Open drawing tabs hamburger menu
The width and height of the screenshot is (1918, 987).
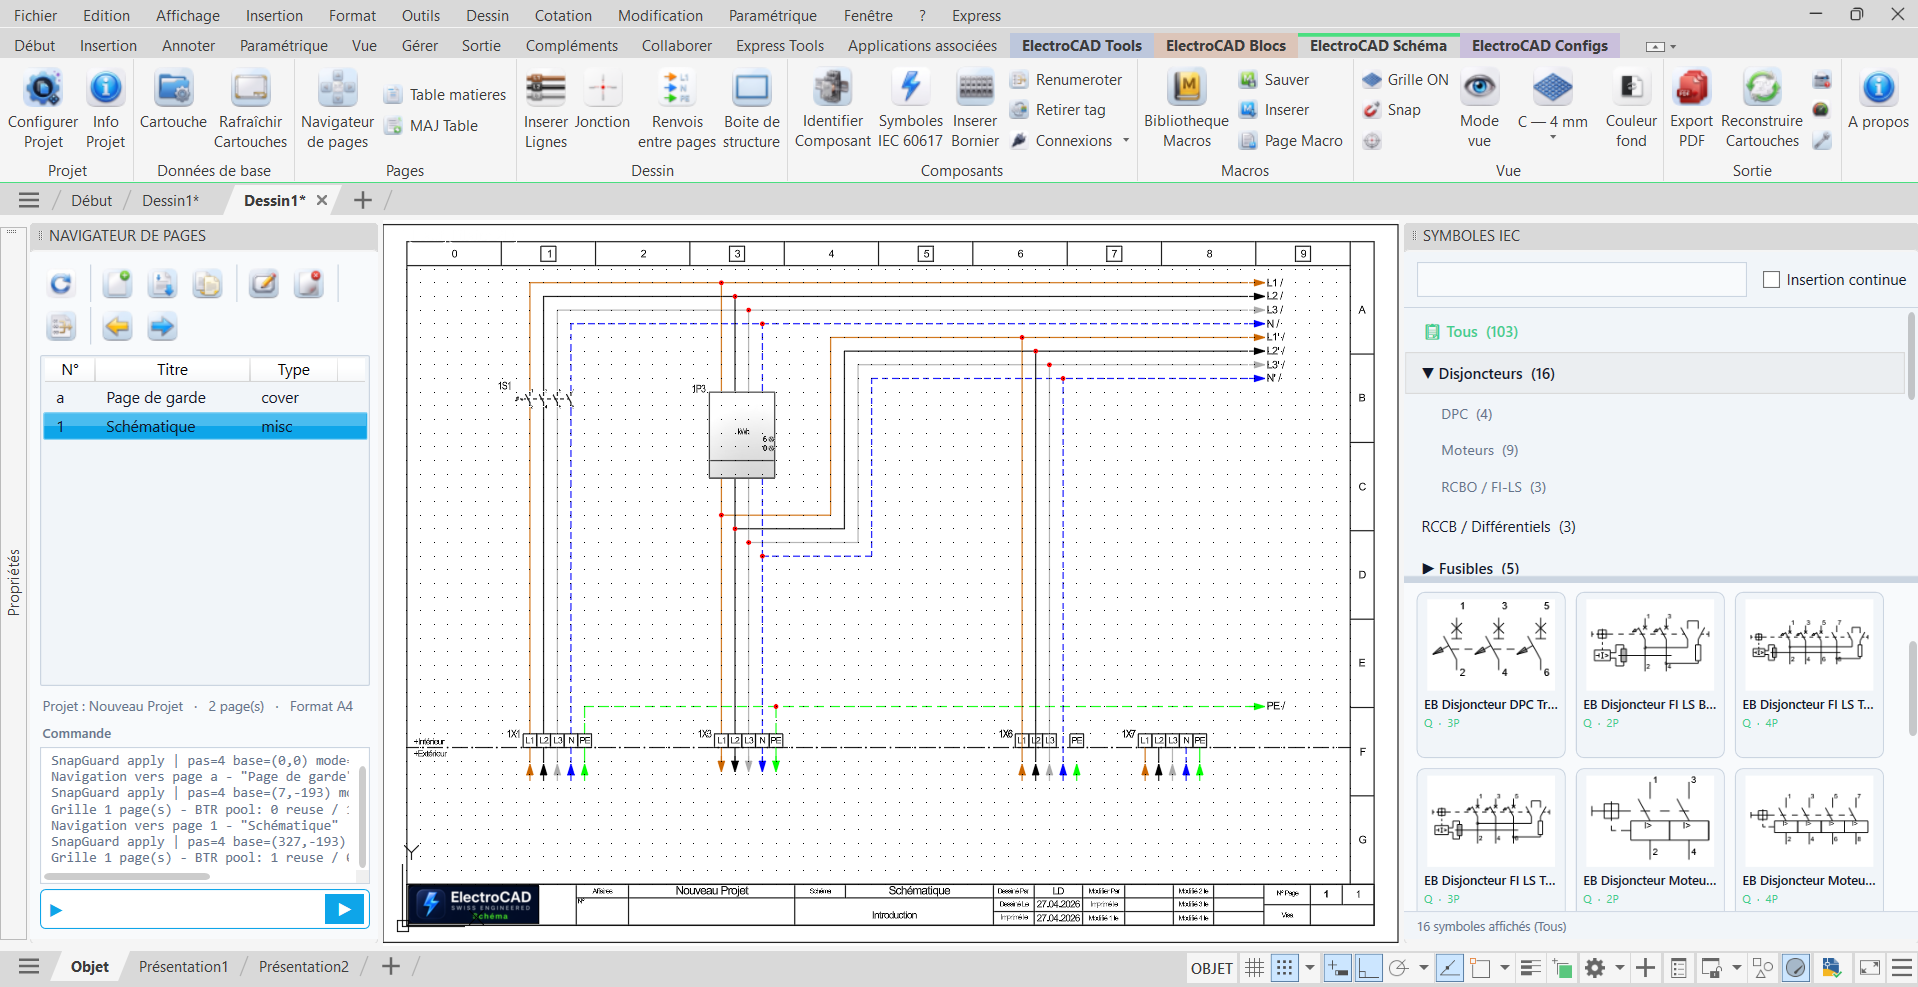coord(29,200)
